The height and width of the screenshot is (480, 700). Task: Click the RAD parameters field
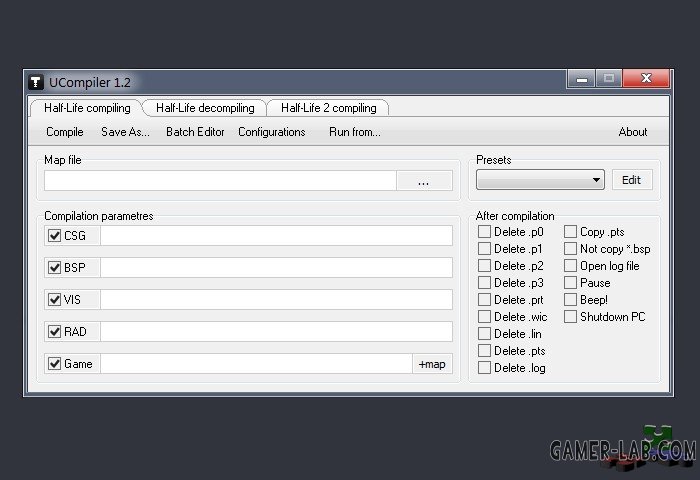pyautogui.click(x=276, y=332)
